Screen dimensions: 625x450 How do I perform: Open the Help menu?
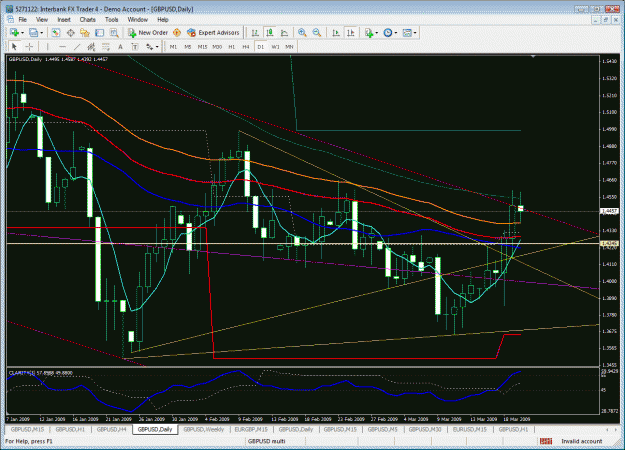[163, 20]
